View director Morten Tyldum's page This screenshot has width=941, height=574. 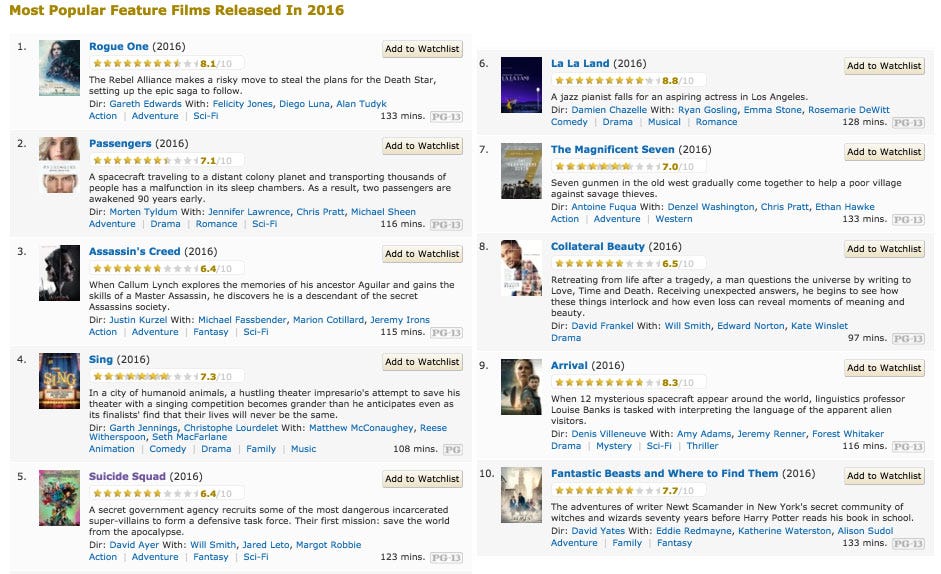(x=143, y=212)
